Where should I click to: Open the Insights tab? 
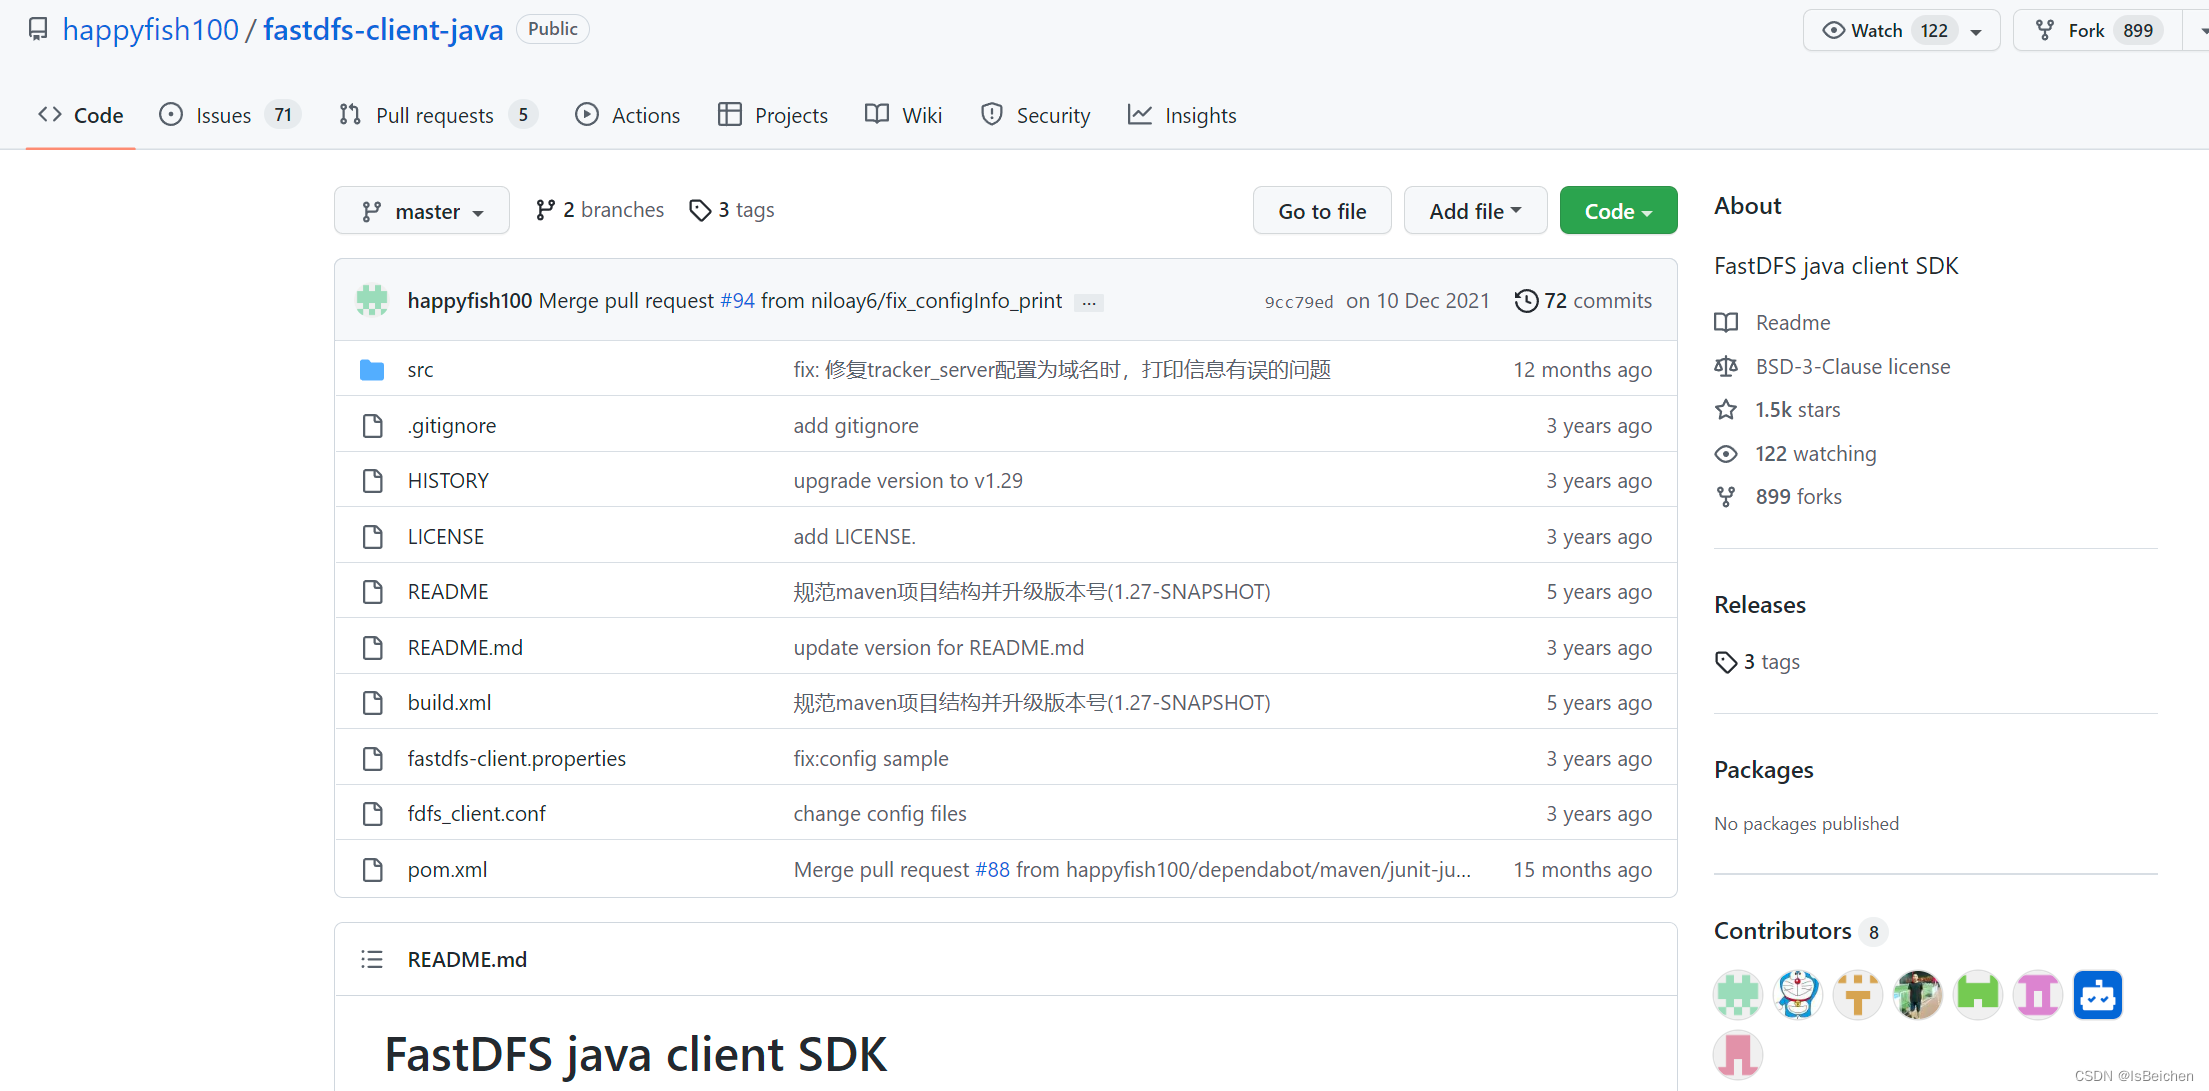tap(1182, 115)
